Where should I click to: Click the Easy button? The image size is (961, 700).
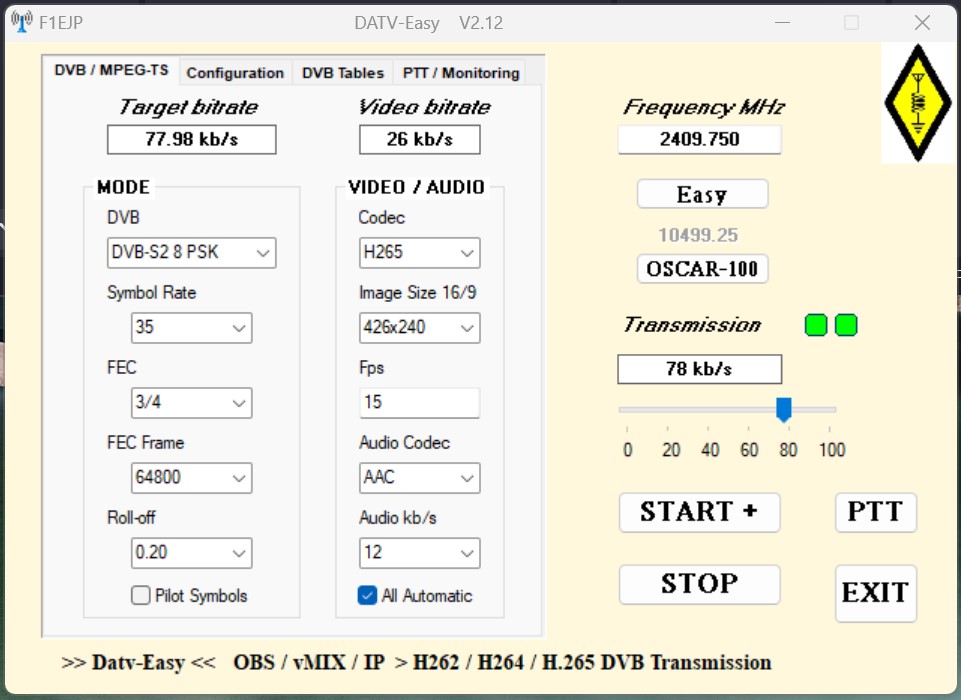coord(702,194)
